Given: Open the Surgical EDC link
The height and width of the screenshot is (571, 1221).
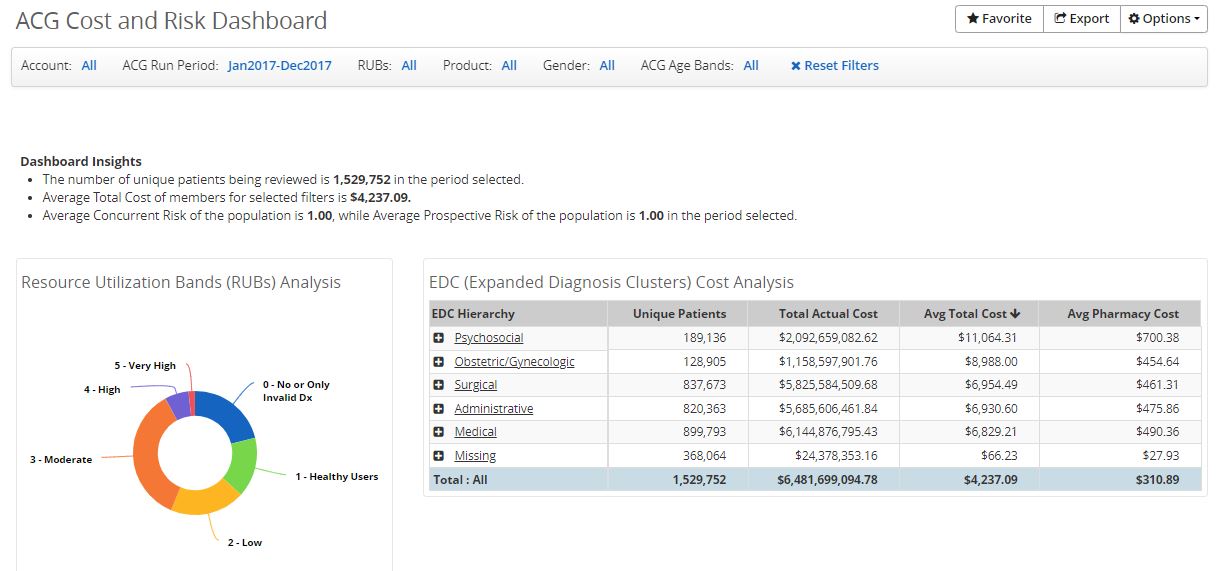Looking at the screenshot, I should pyautogui.click(x=475, y=385).
